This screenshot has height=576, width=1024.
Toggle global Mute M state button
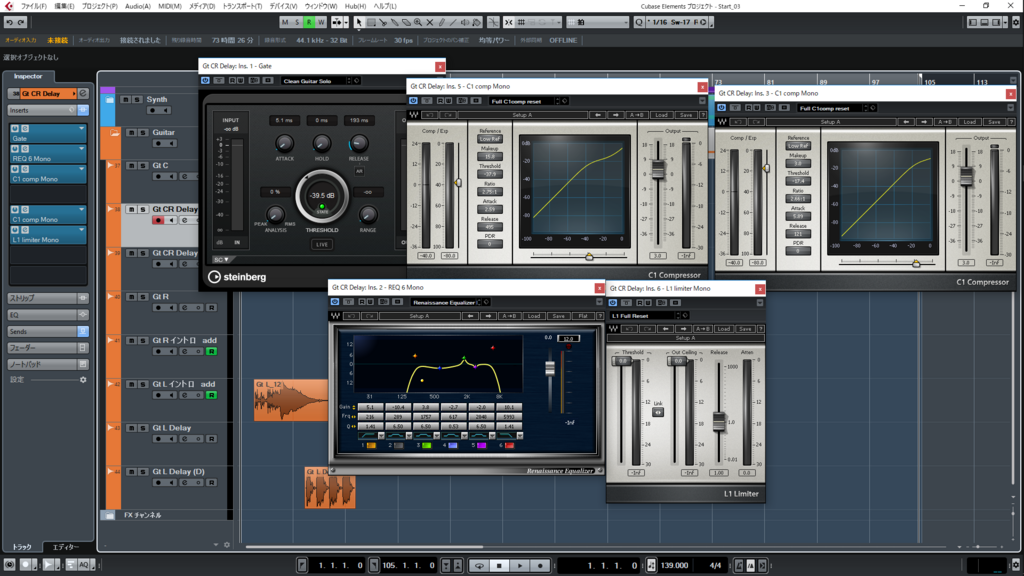tap(285, 22)
